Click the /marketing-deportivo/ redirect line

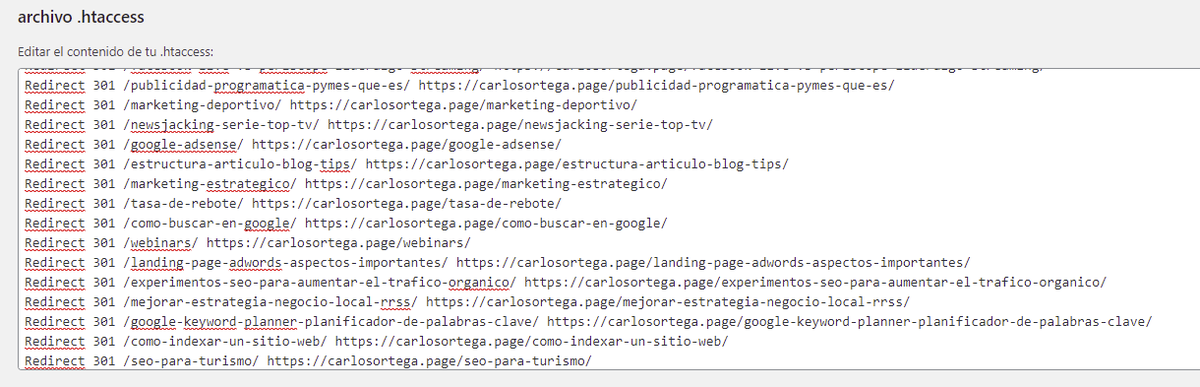(x=330, y=105)
